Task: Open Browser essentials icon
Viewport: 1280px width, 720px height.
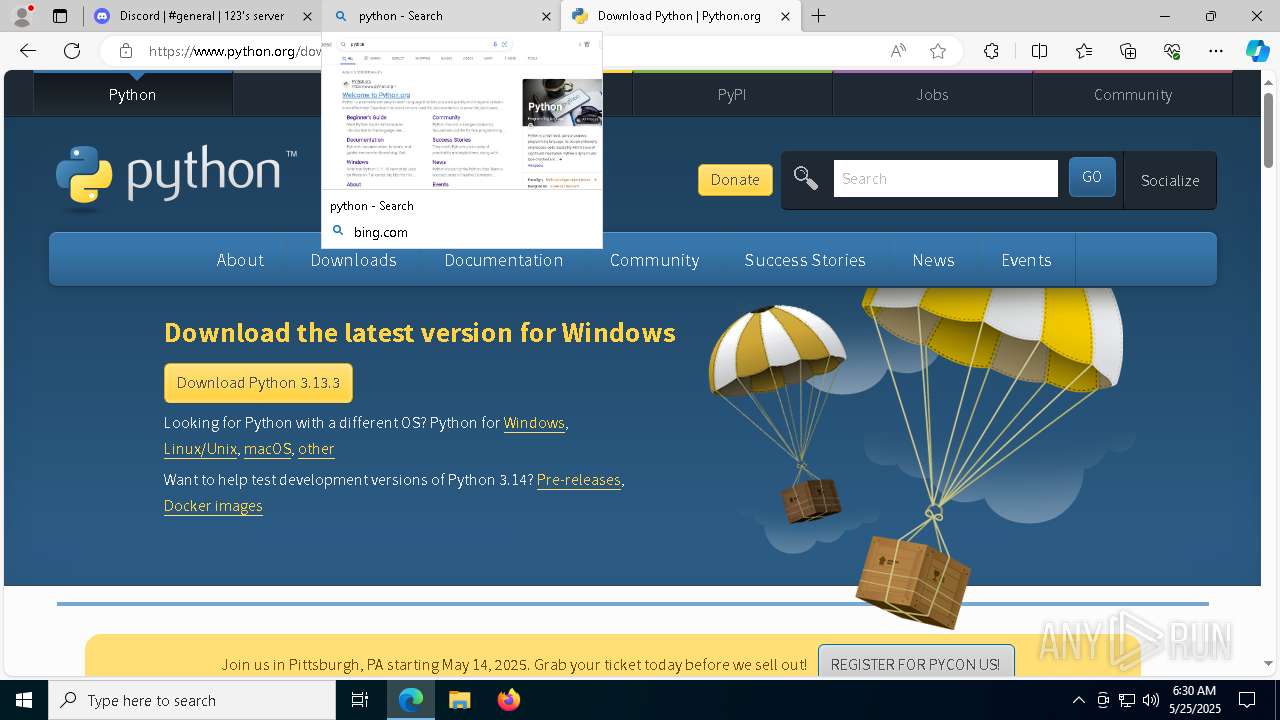Action: coord(1172,51)
